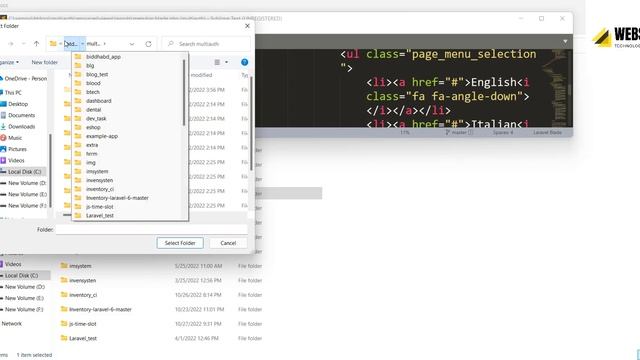
Task: Open Music in dialog sidebar
Action: (x=11, y=138)
